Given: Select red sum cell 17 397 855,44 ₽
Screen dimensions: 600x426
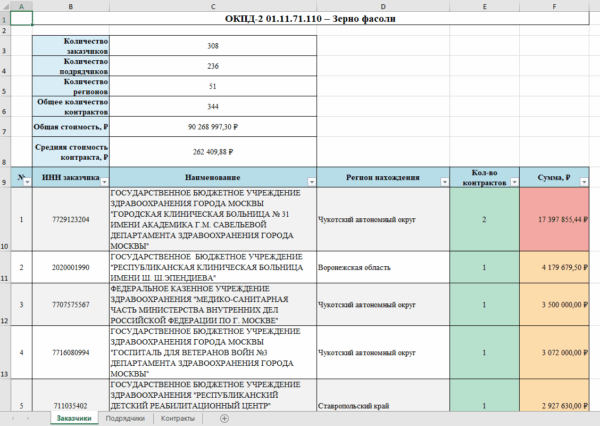Looking at the screenshot, I should tap(554, 219).
